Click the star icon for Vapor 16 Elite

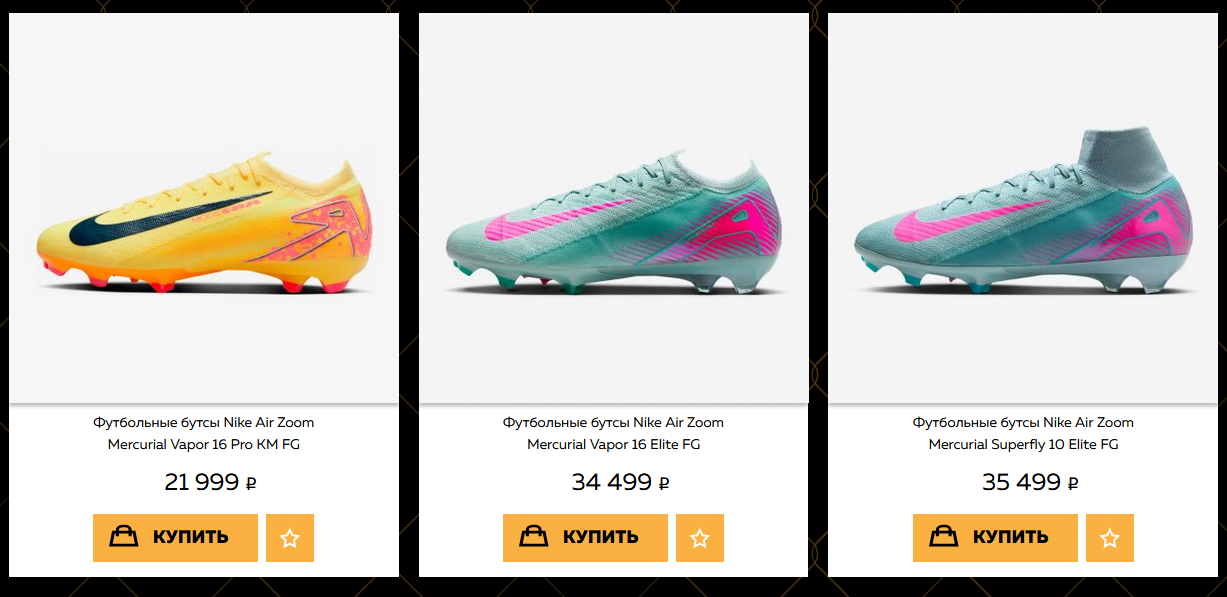tap(700, 538)
